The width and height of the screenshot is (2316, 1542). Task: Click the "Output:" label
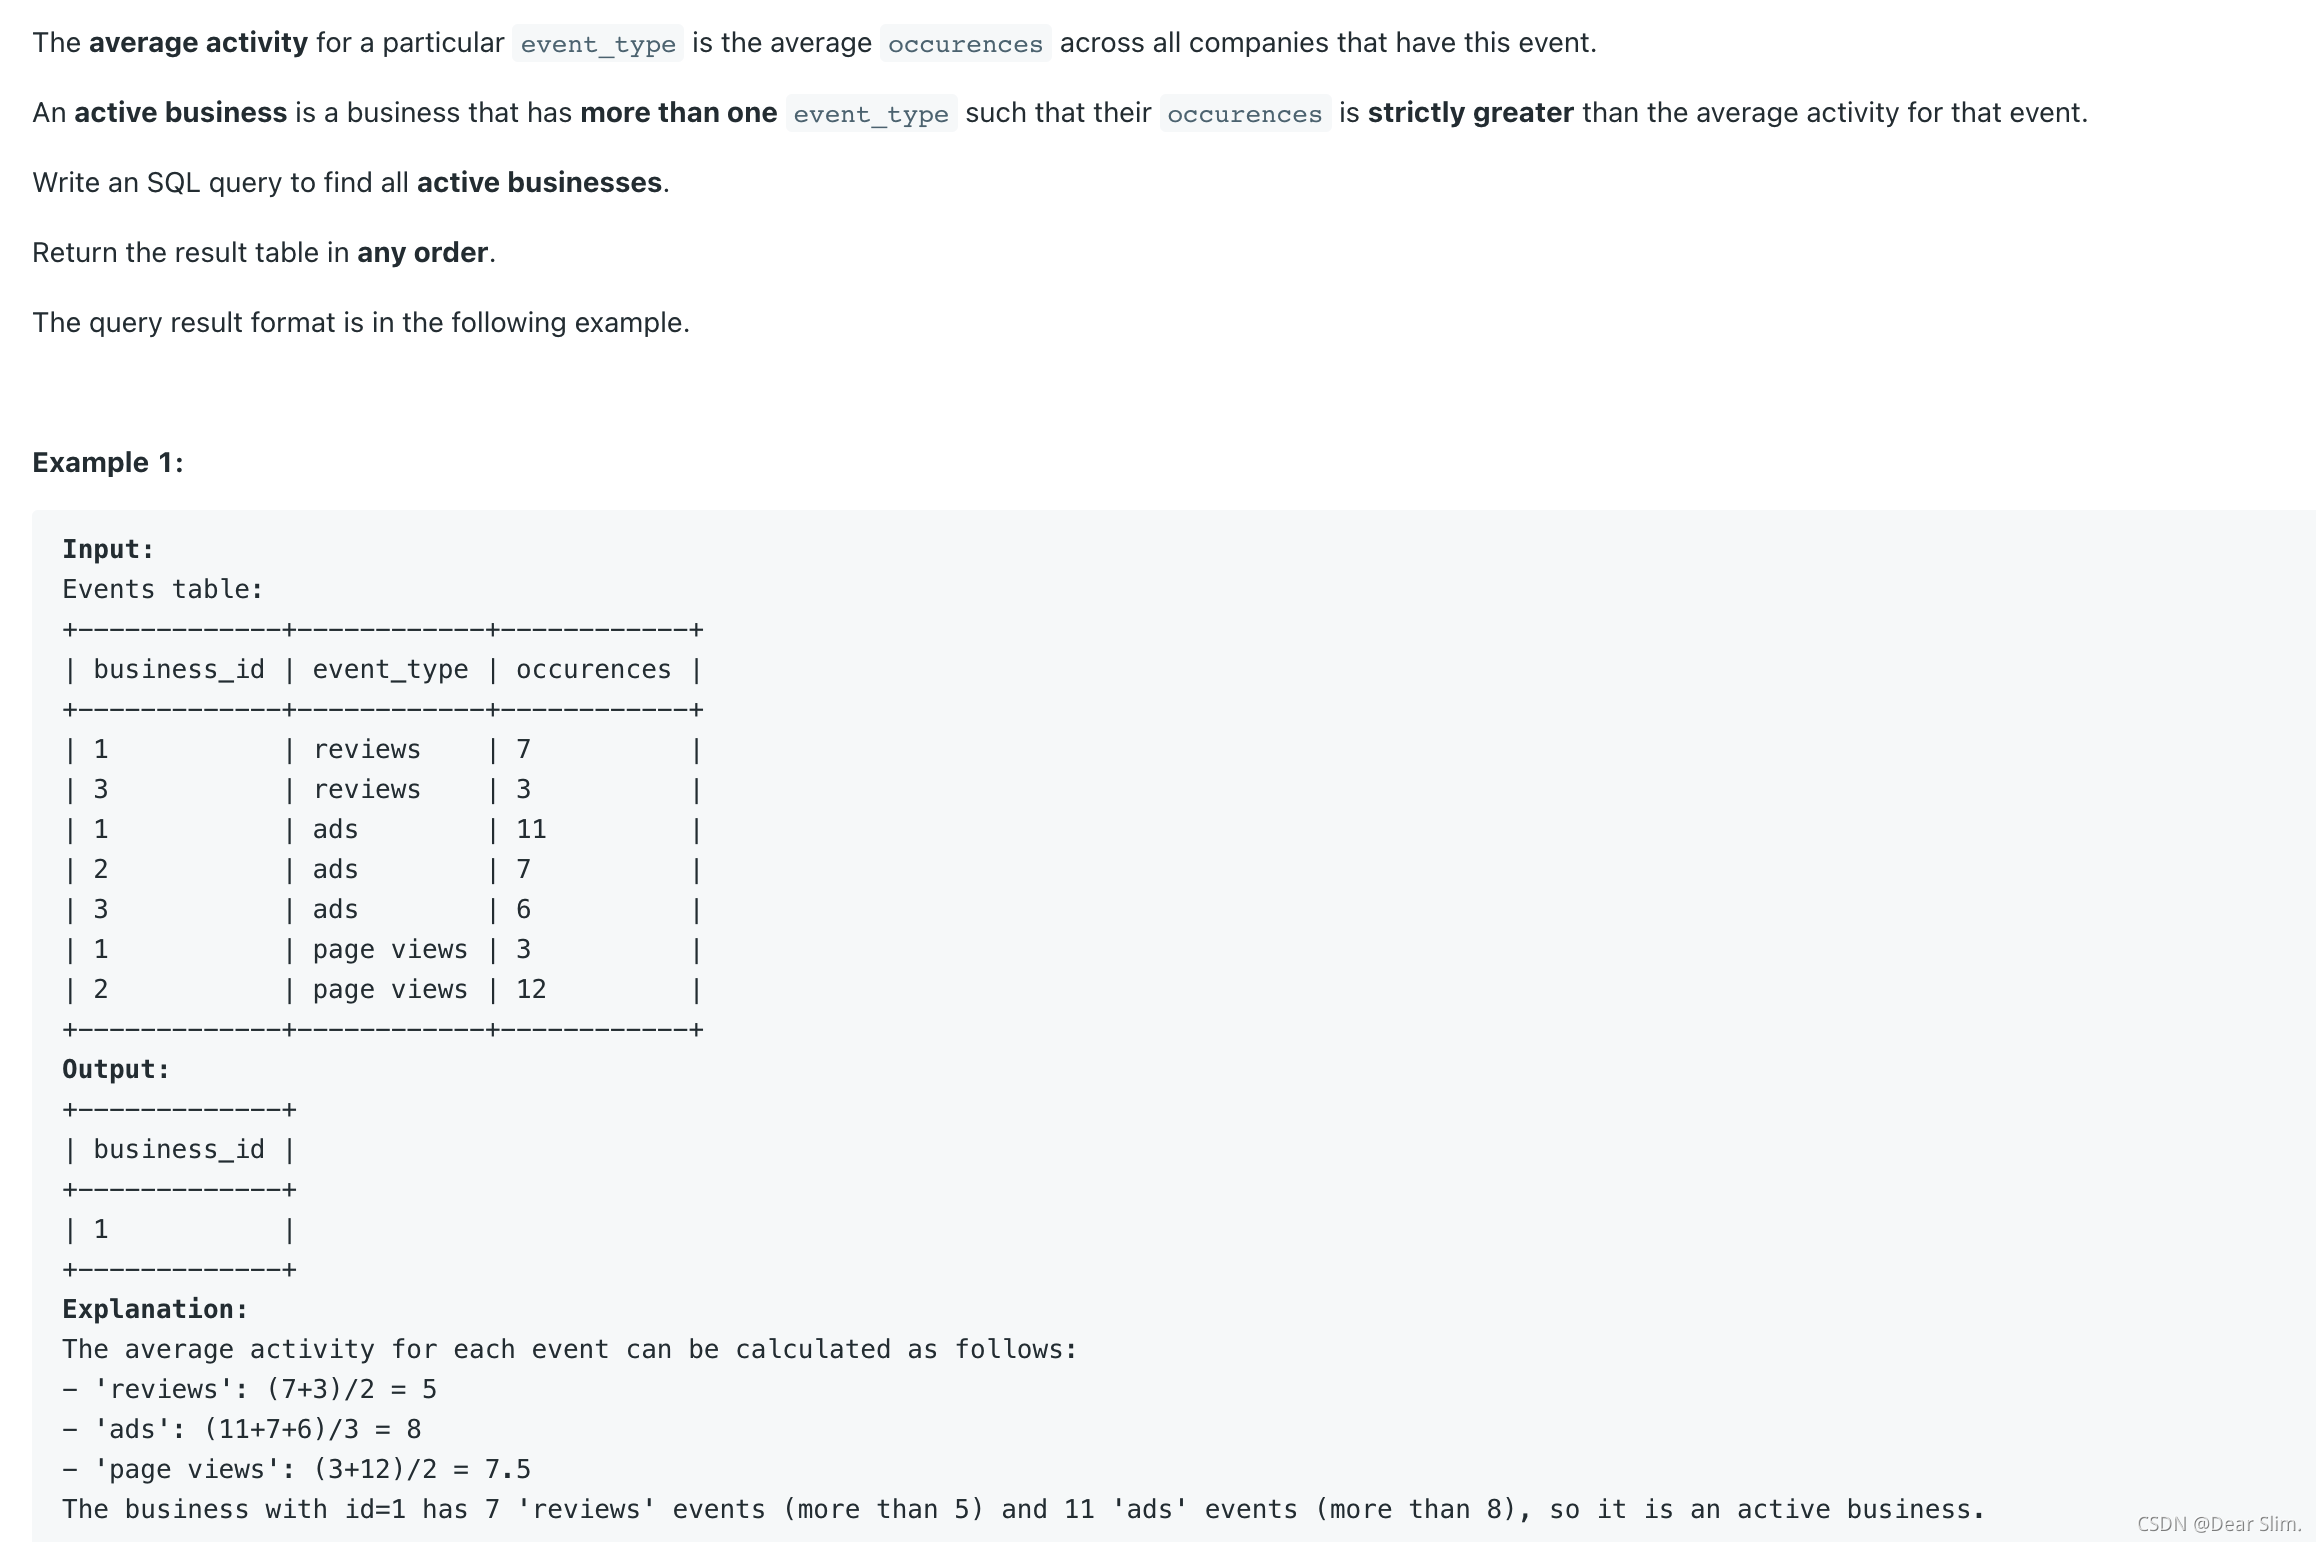point(116,1069)
